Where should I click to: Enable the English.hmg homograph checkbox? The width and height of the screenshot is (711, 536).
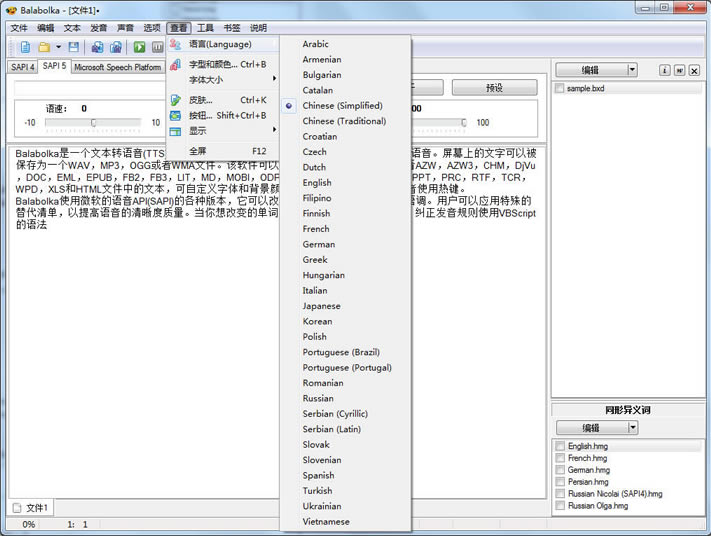tap(560, 446)
